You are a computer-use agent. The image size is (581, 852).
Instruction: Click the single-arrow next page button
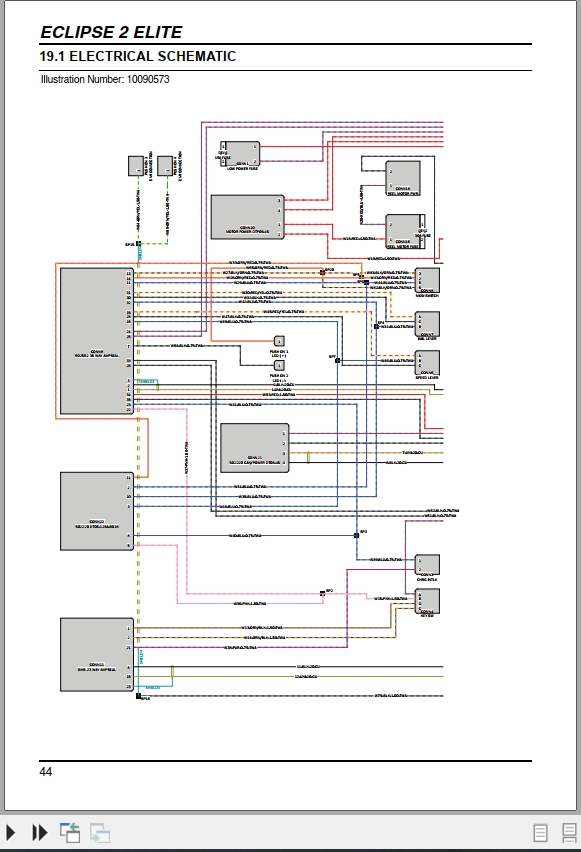tap(11, 832)
